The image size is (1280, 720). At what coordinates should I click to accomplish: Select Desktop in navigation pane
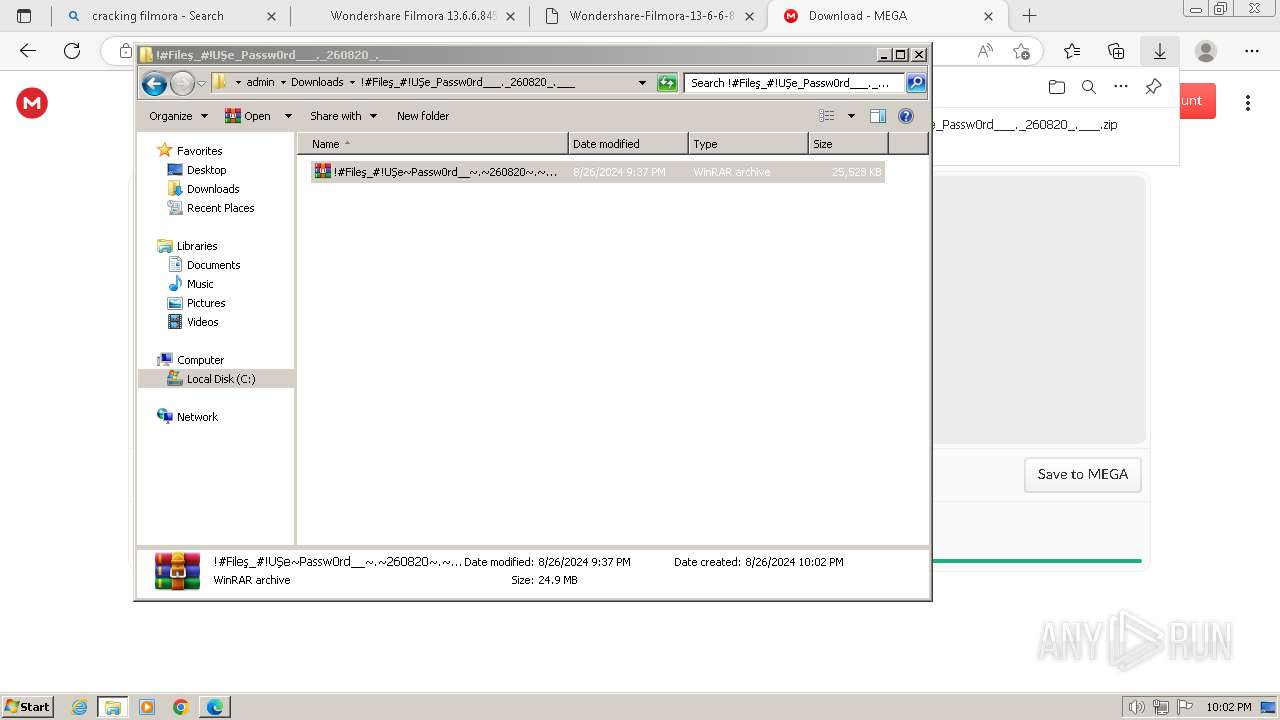pos(206,170)
